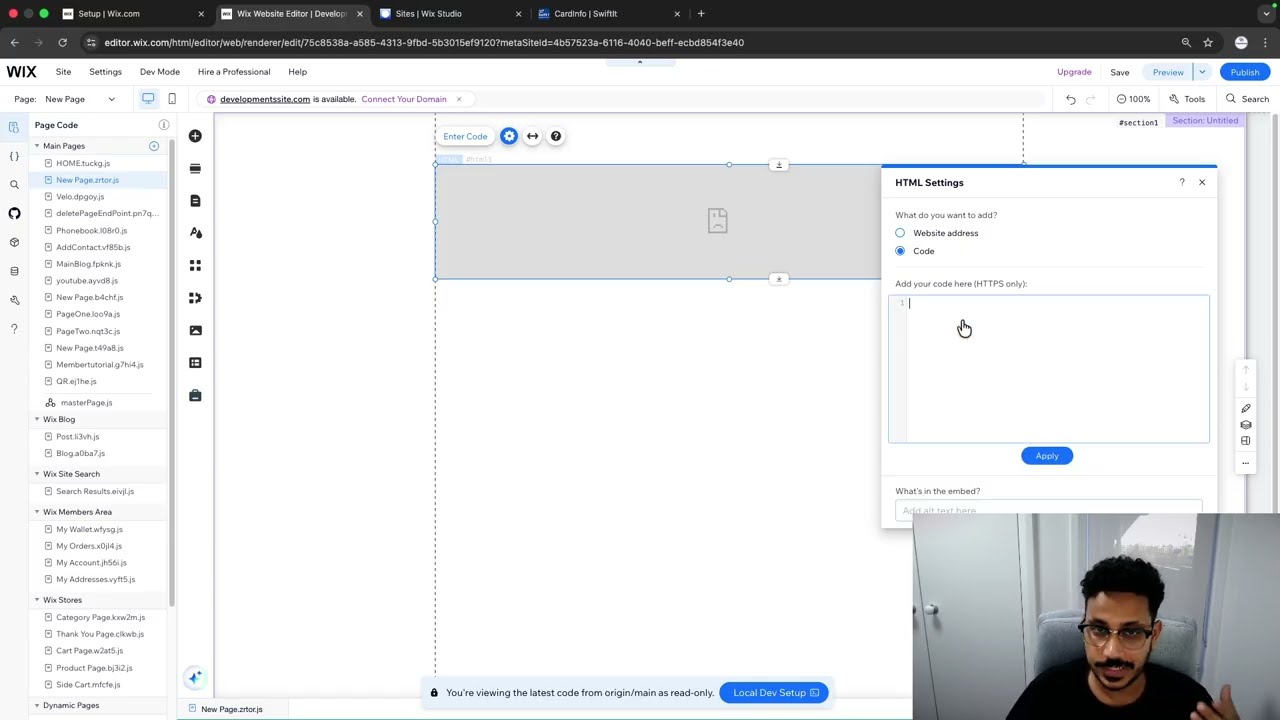This screenshot has height=720, width=1280.
Task: Click Save in the top bar
Action: 1120,72
